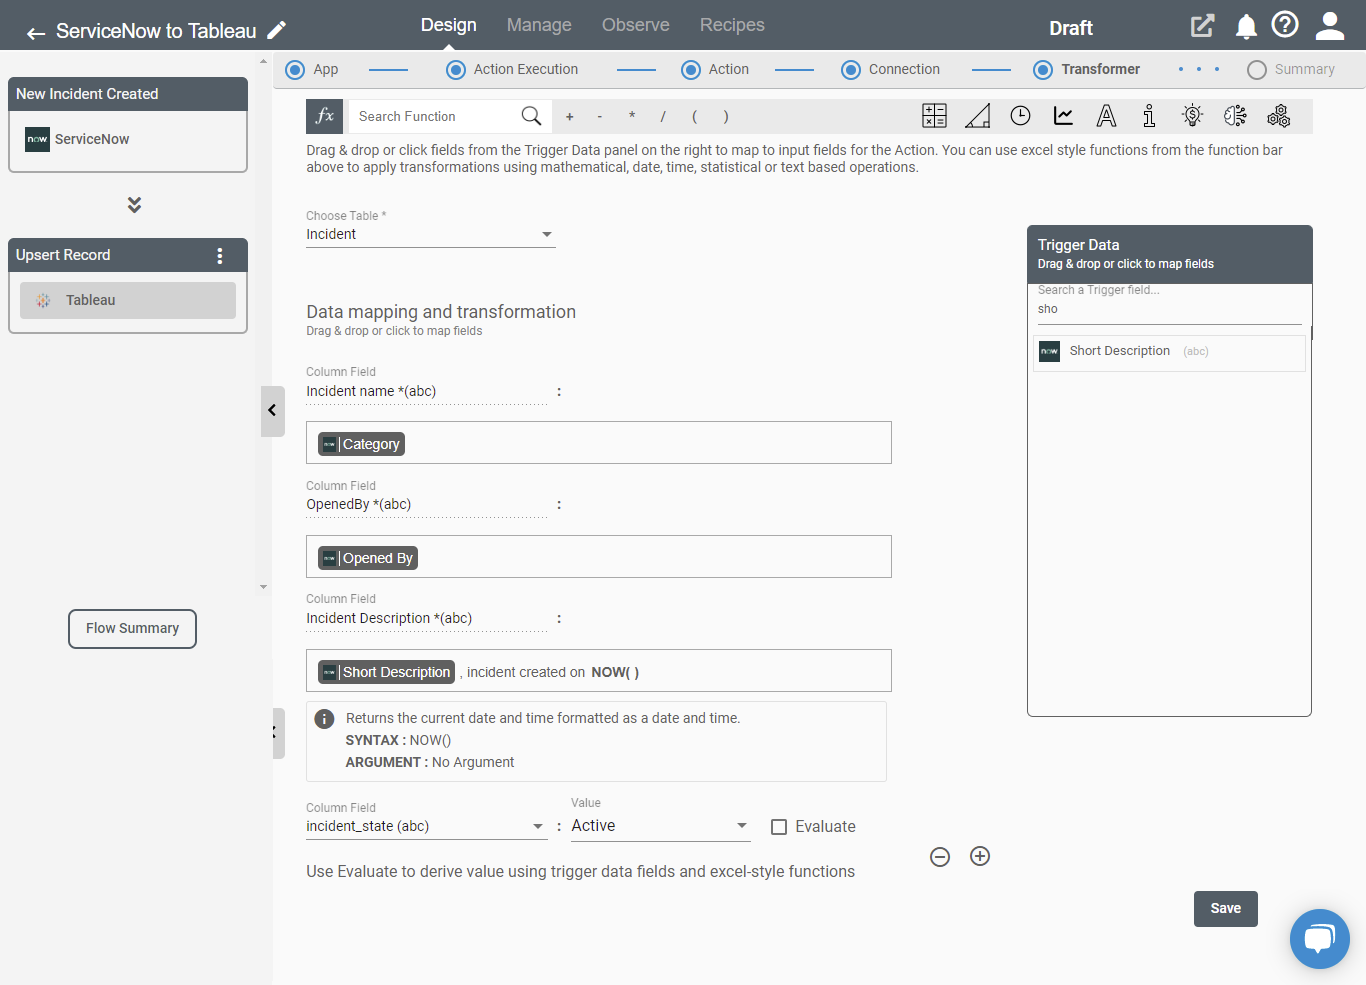Click Opened By mapped field chip

[368, 558]
